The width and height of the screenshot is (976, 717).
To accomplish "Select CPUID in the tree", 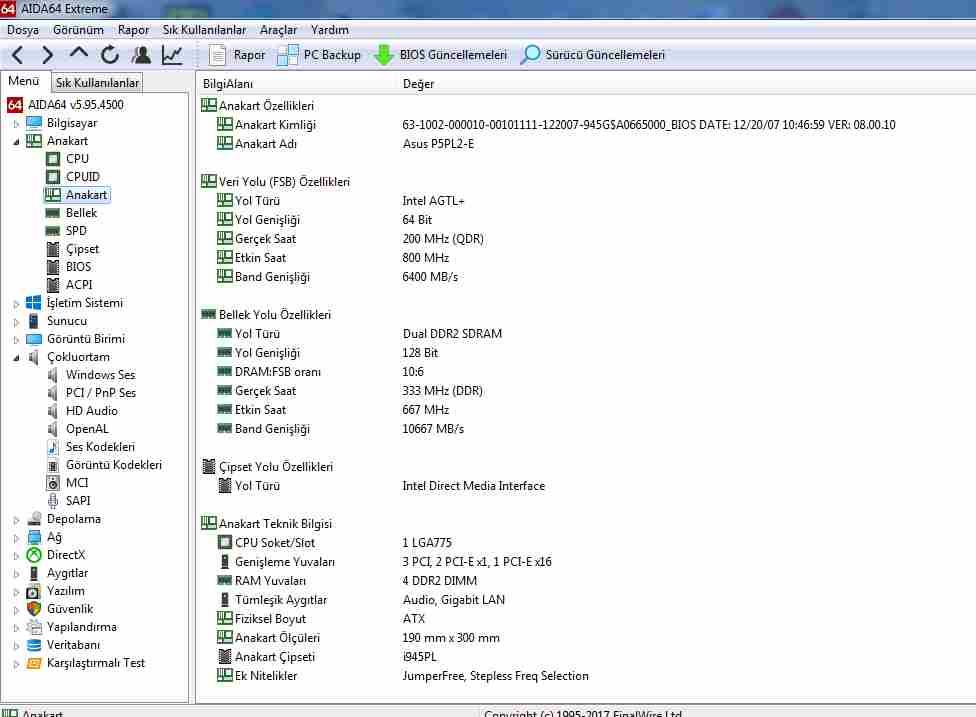I will 82,177.
